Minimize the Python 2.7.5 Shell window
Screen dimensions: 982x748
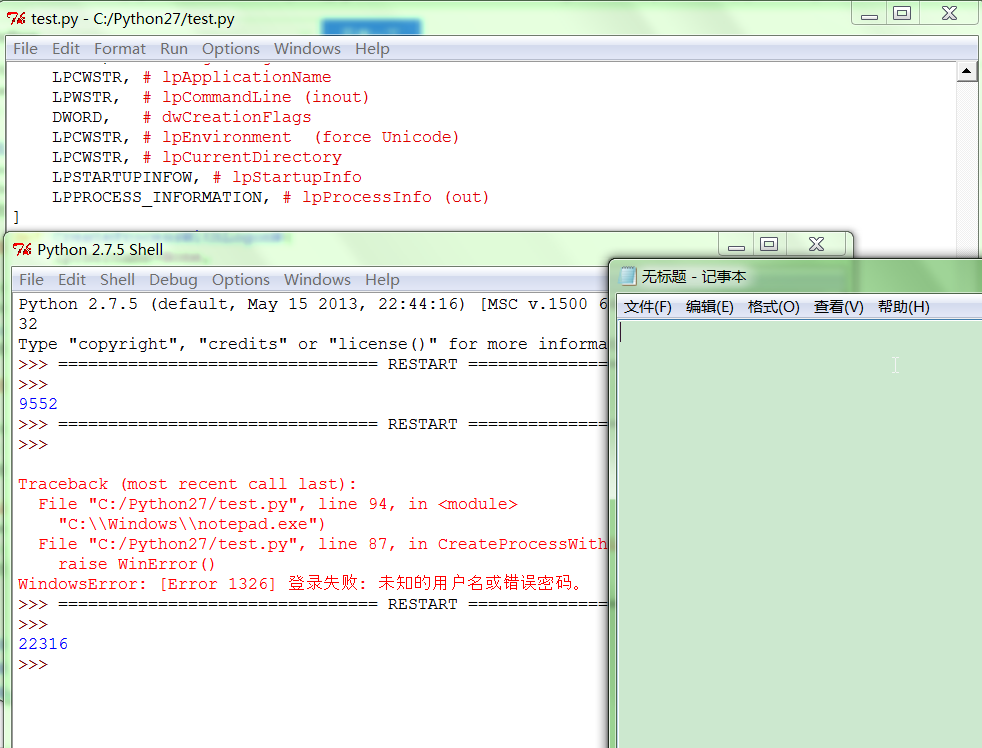736,244
